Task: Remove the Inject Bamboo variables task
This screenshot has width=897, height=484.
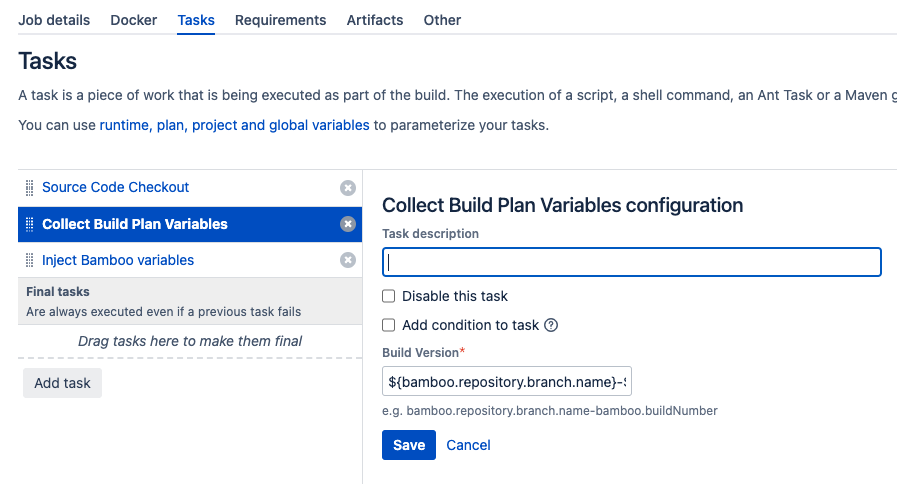Action: point(347,260)
